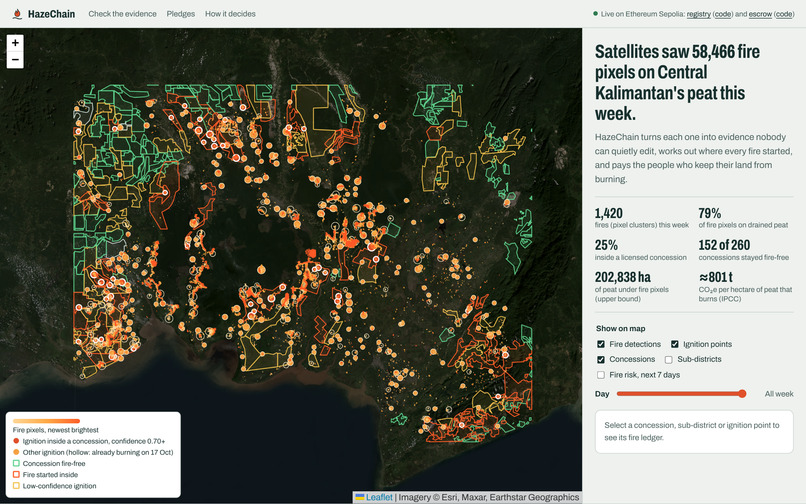This screenshot has height=504, width=806.
Task: Open the Pledges nav item
Action: pos(180,14)
